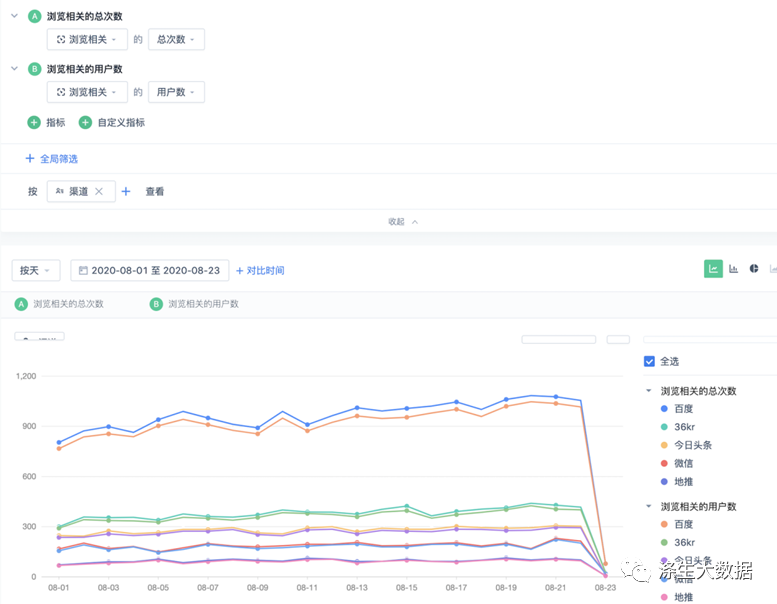Open 总次数 measure dropdown
Screen dimensions: 777x604
(176, 40)
